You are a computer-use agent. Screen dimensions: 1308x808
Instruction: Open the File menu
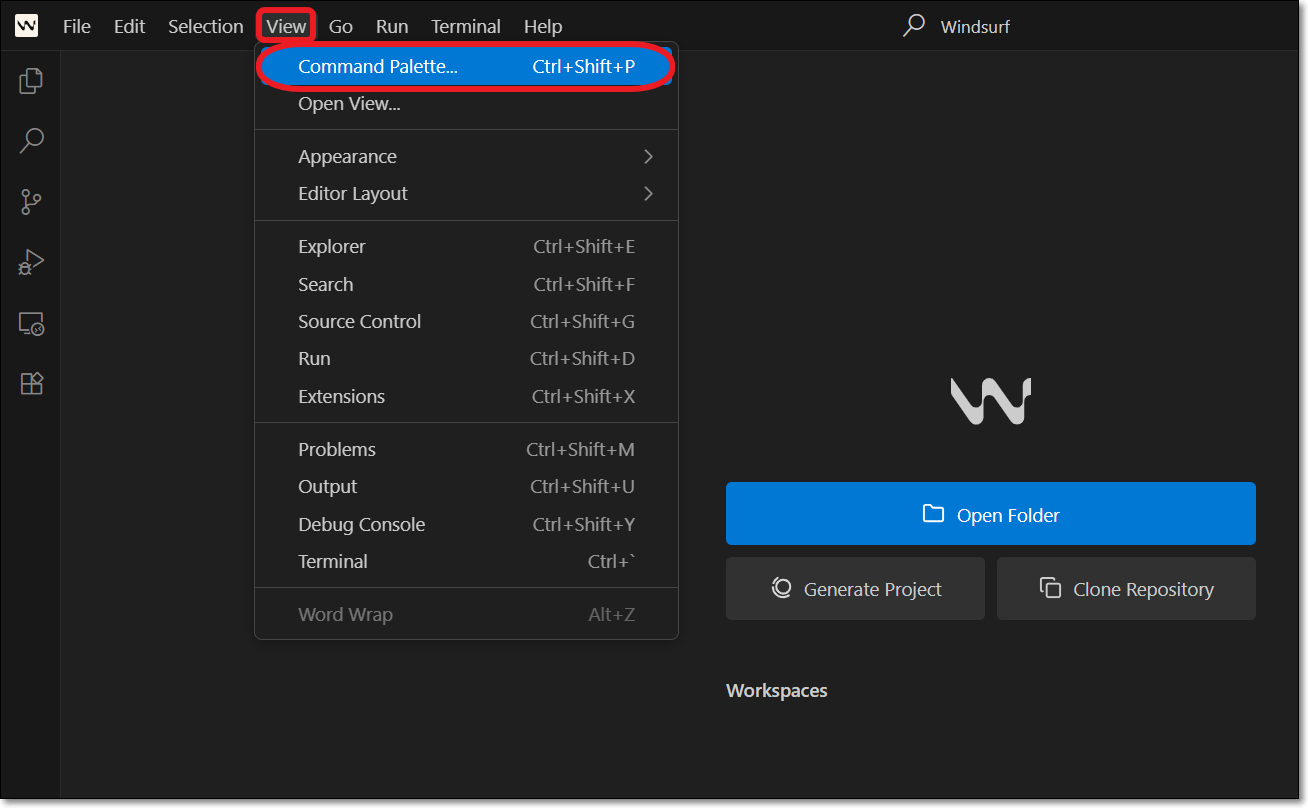[x=76, y=26]
